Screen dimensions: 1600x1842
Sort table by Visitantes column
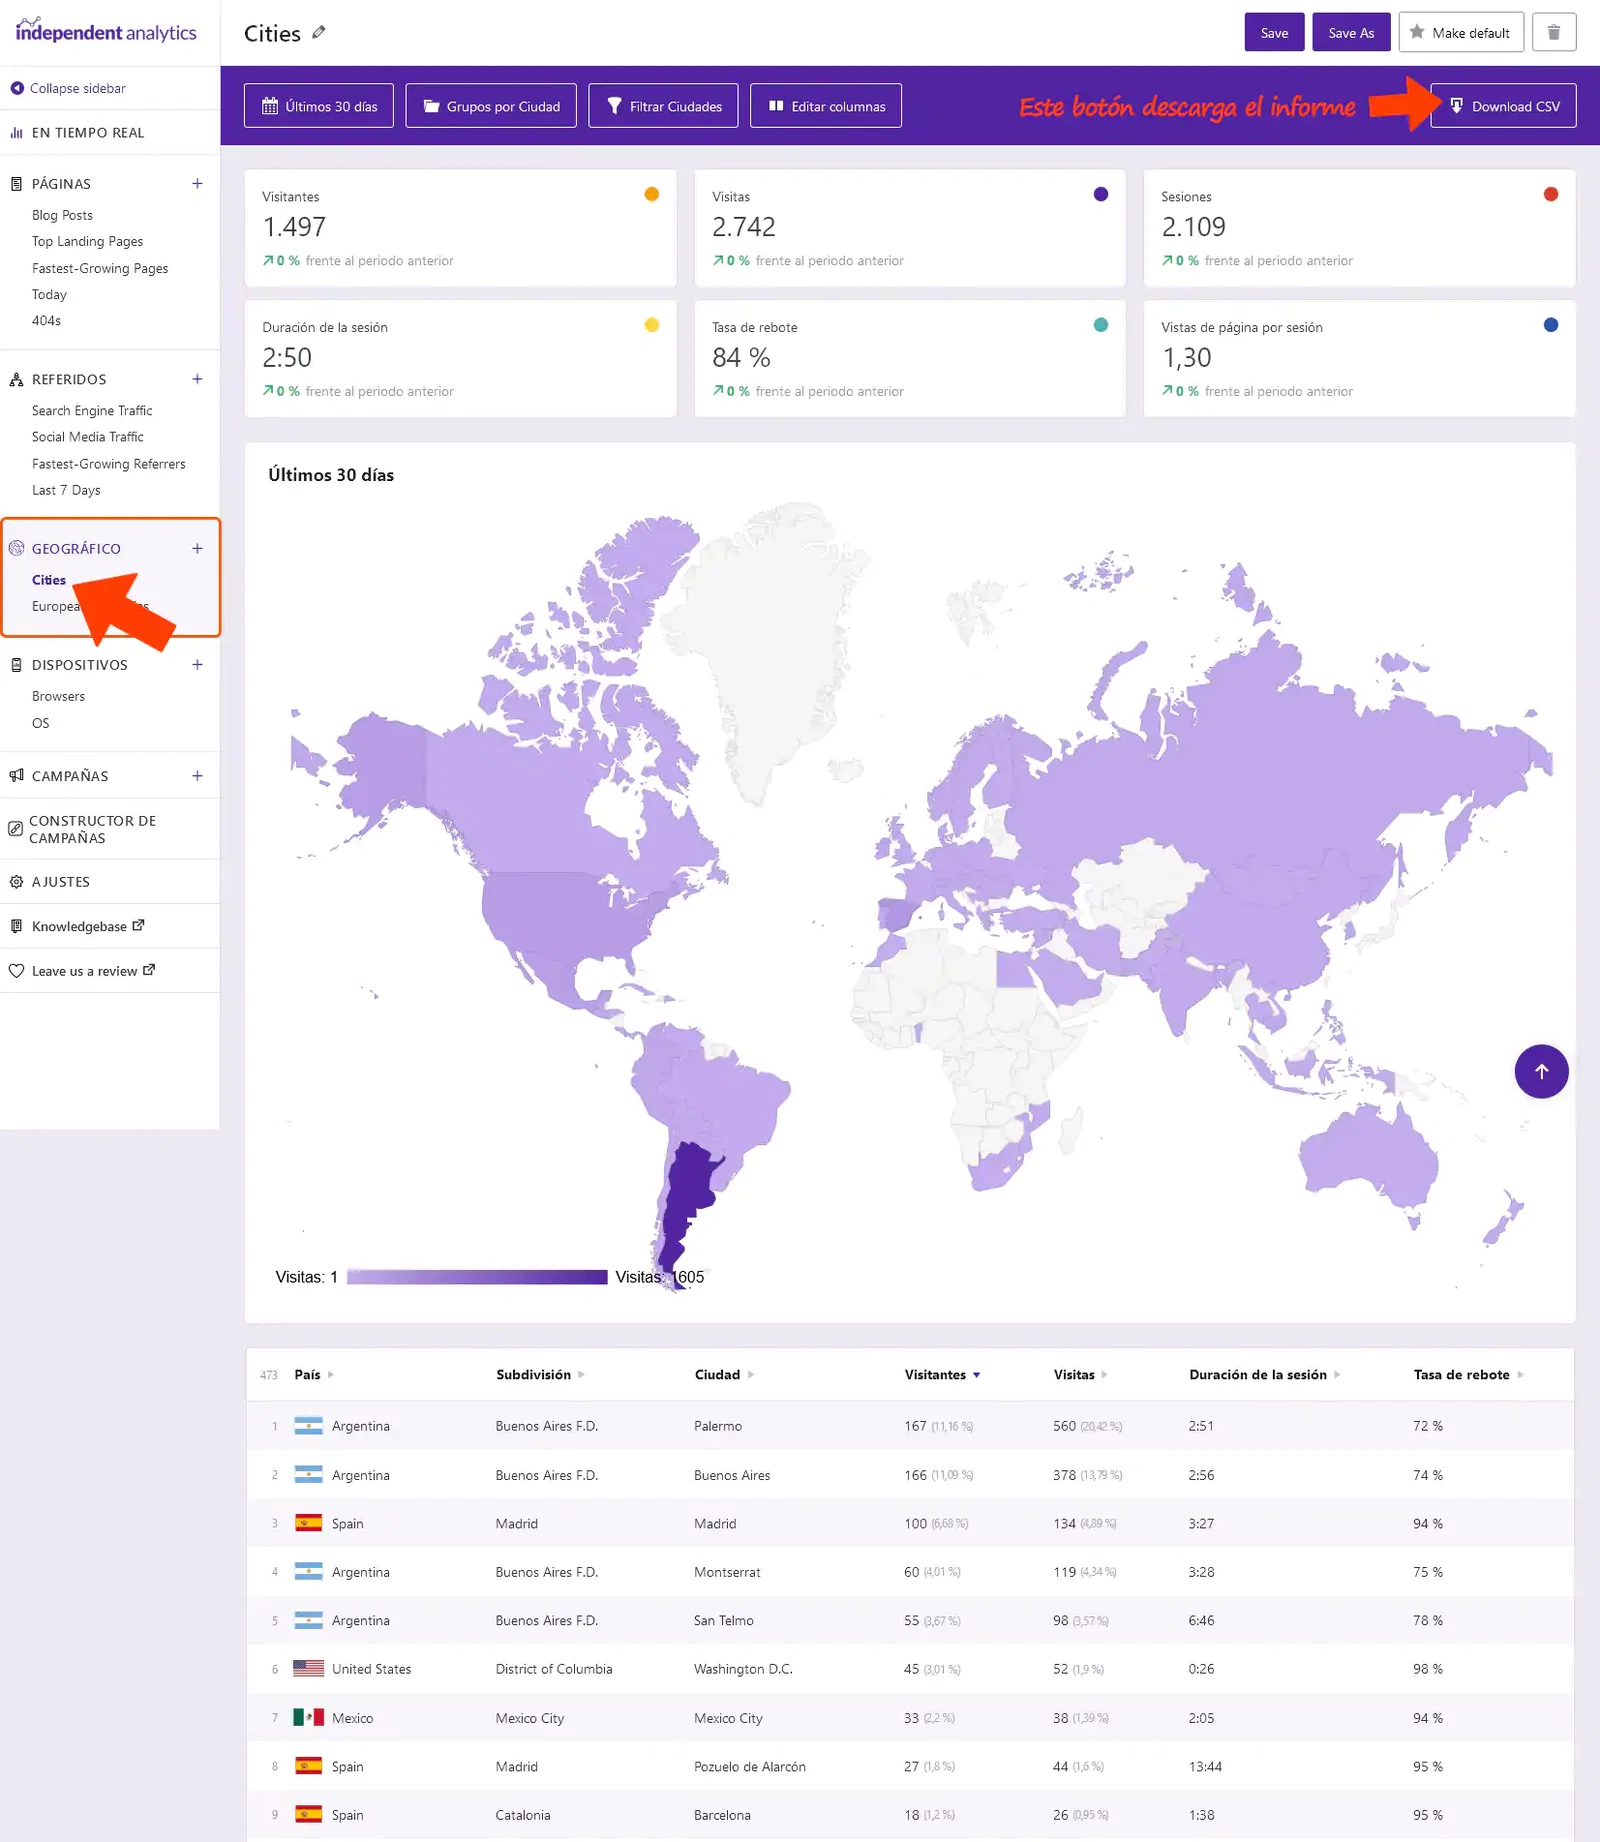pos(942,1375)
